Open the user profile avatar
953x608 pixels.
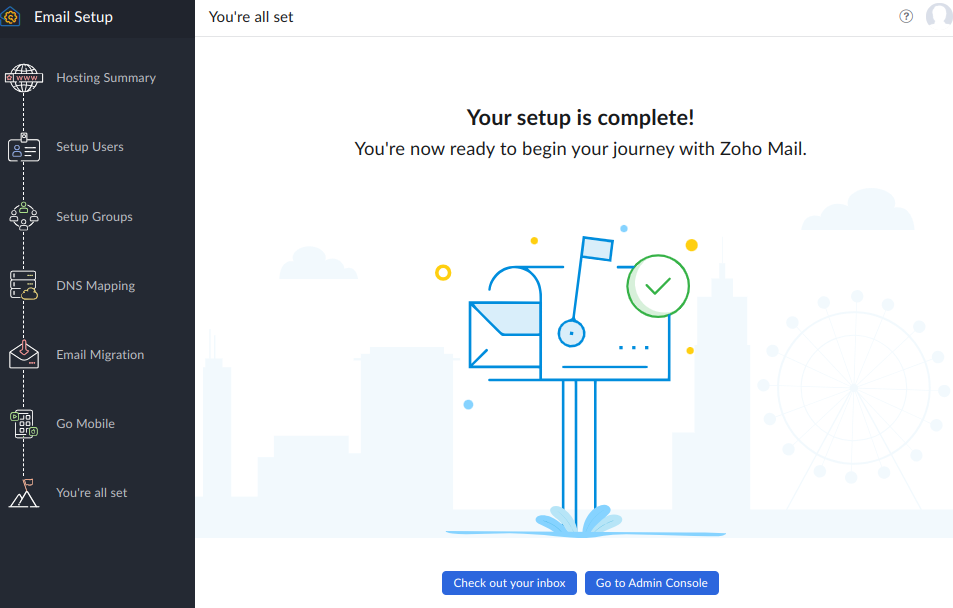[939, 16]
